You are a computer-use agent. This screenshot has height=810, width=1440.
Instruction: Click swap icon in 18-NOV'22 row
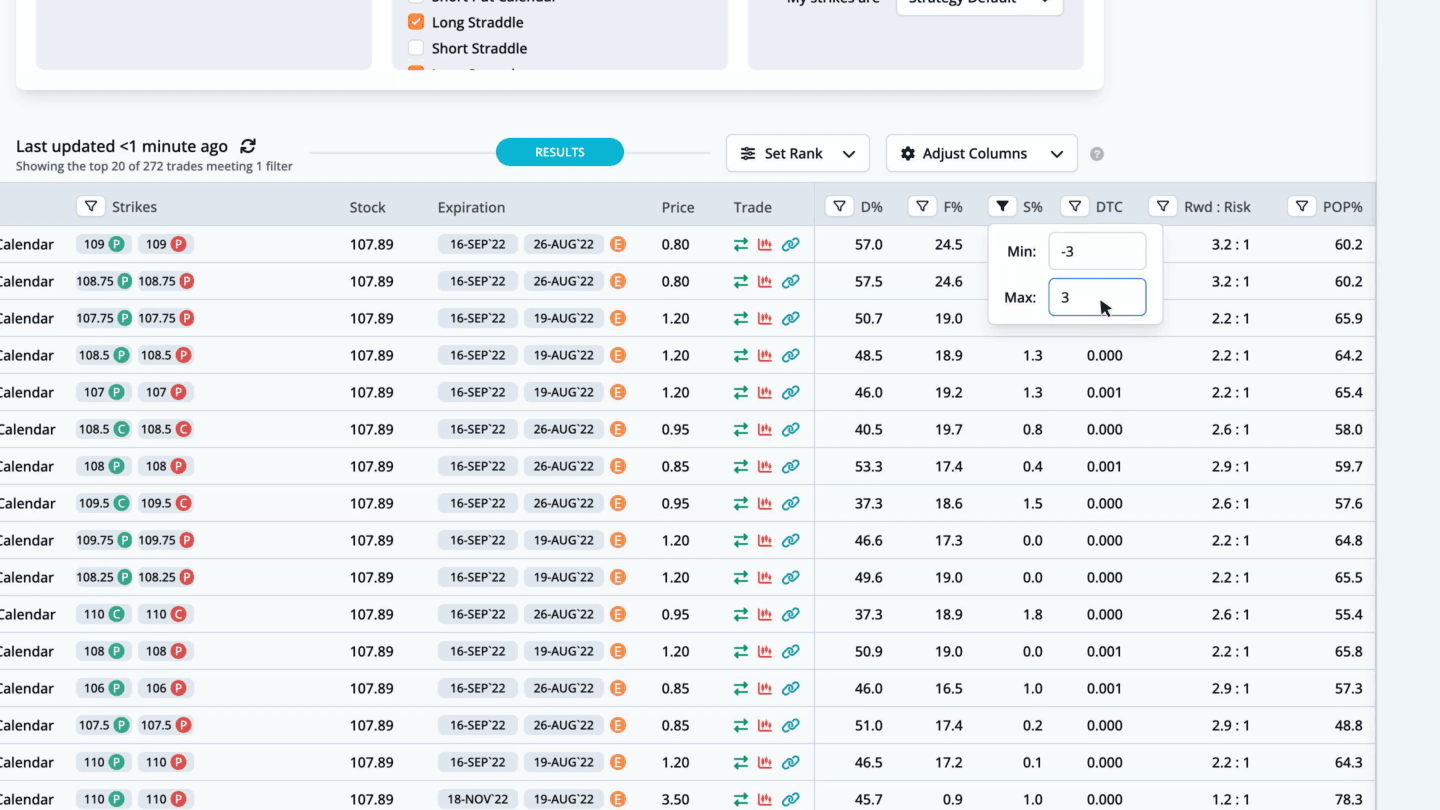(x=741, y=799)
